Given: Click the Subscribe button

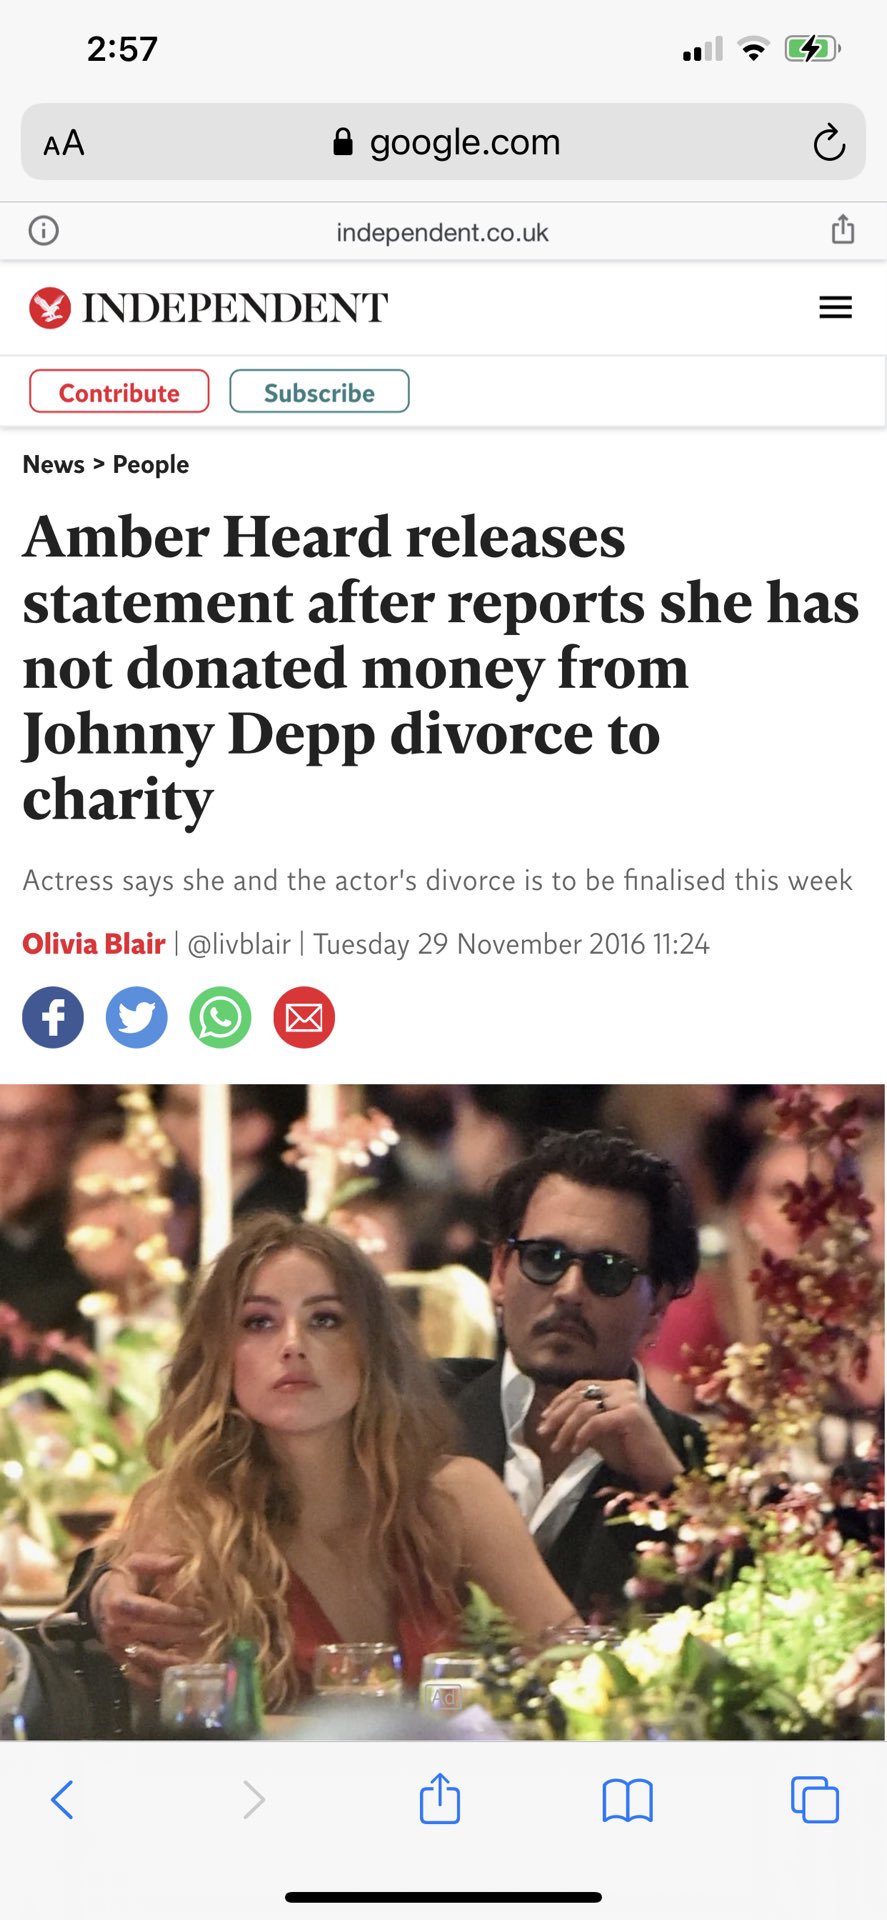Looking at the screenshot, I should click(319, 391).
